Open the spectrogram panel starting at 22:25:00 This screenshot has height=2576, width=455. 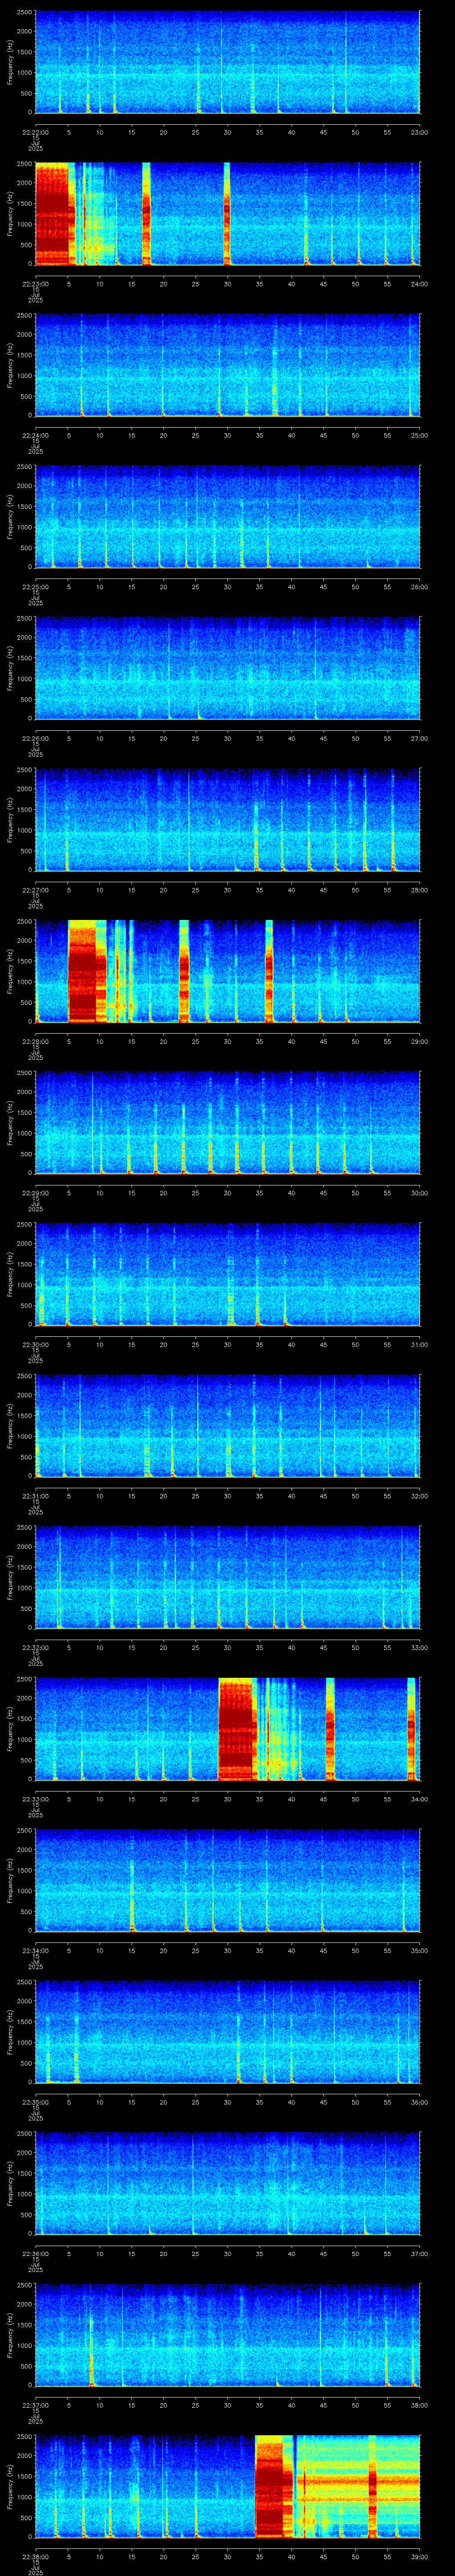coord(228,517)
